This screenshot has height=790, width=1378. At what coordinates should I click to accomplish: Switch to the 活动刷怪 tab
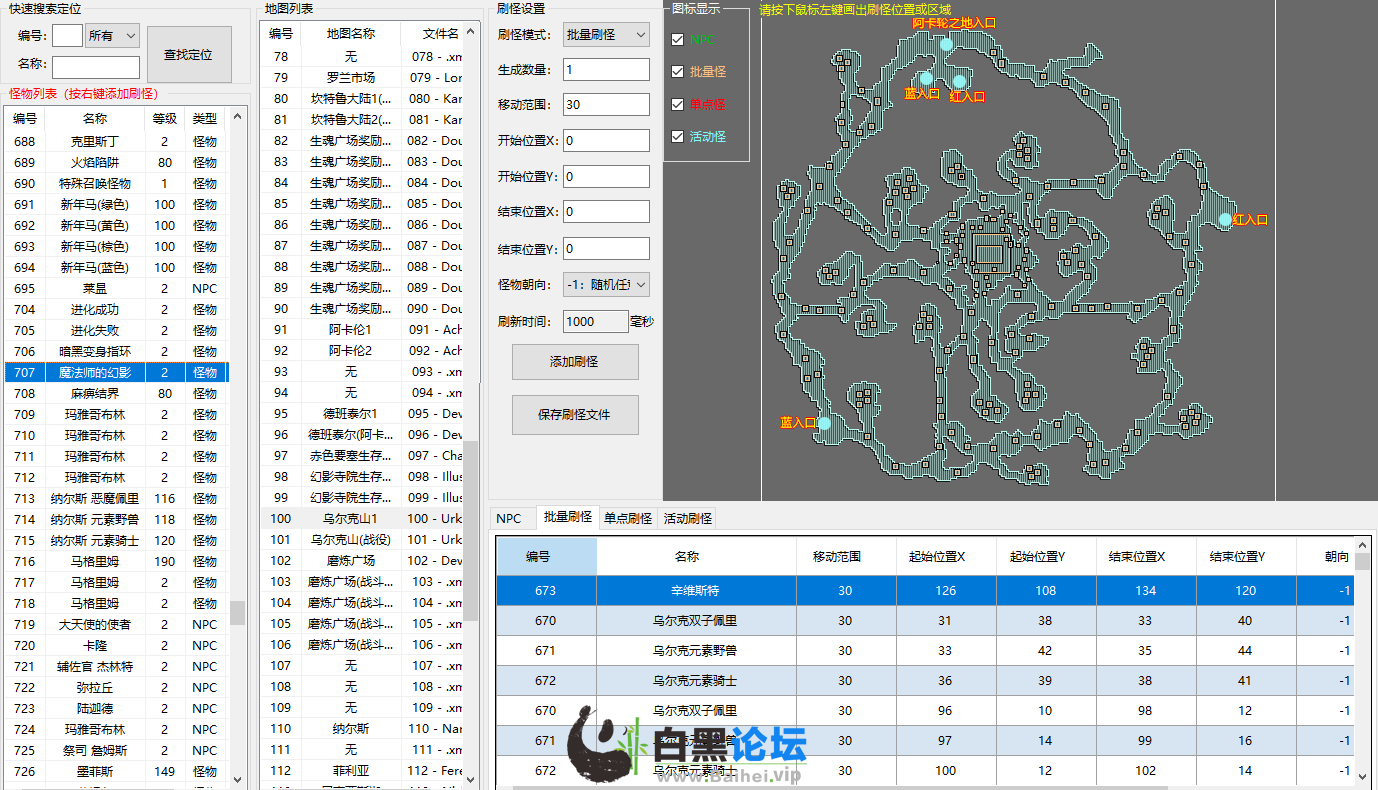coord(688,518)
